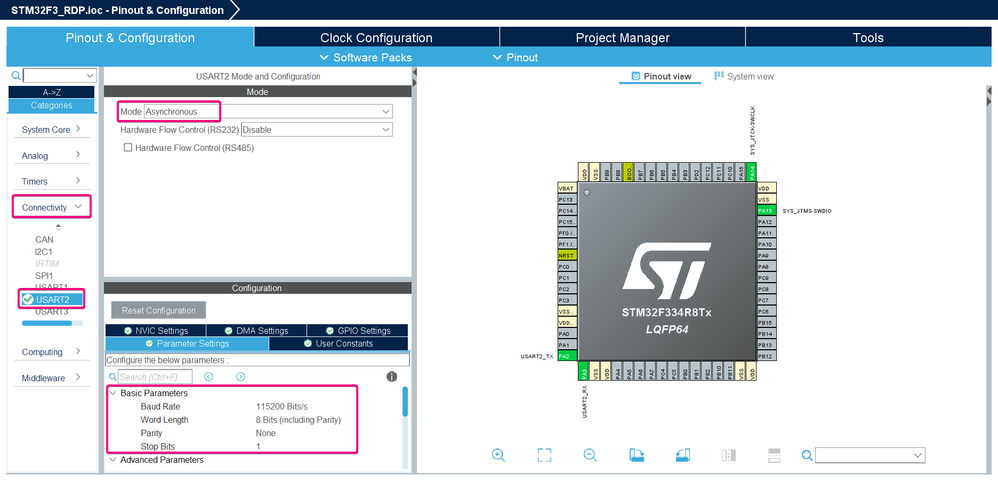Select pin PA0 on the chip

coord(567,333)
